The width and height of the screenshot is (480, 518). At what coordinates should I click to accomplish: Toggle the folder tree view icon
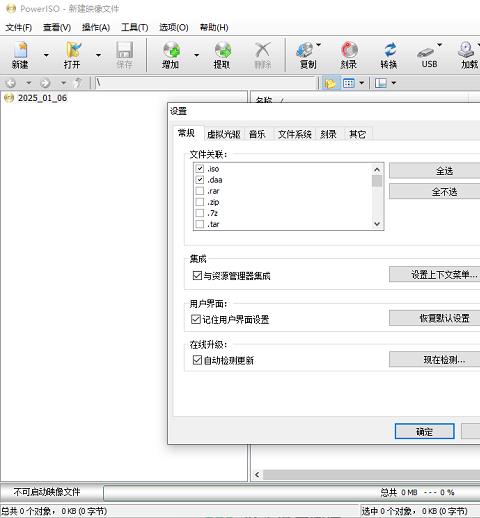(330, 83)
